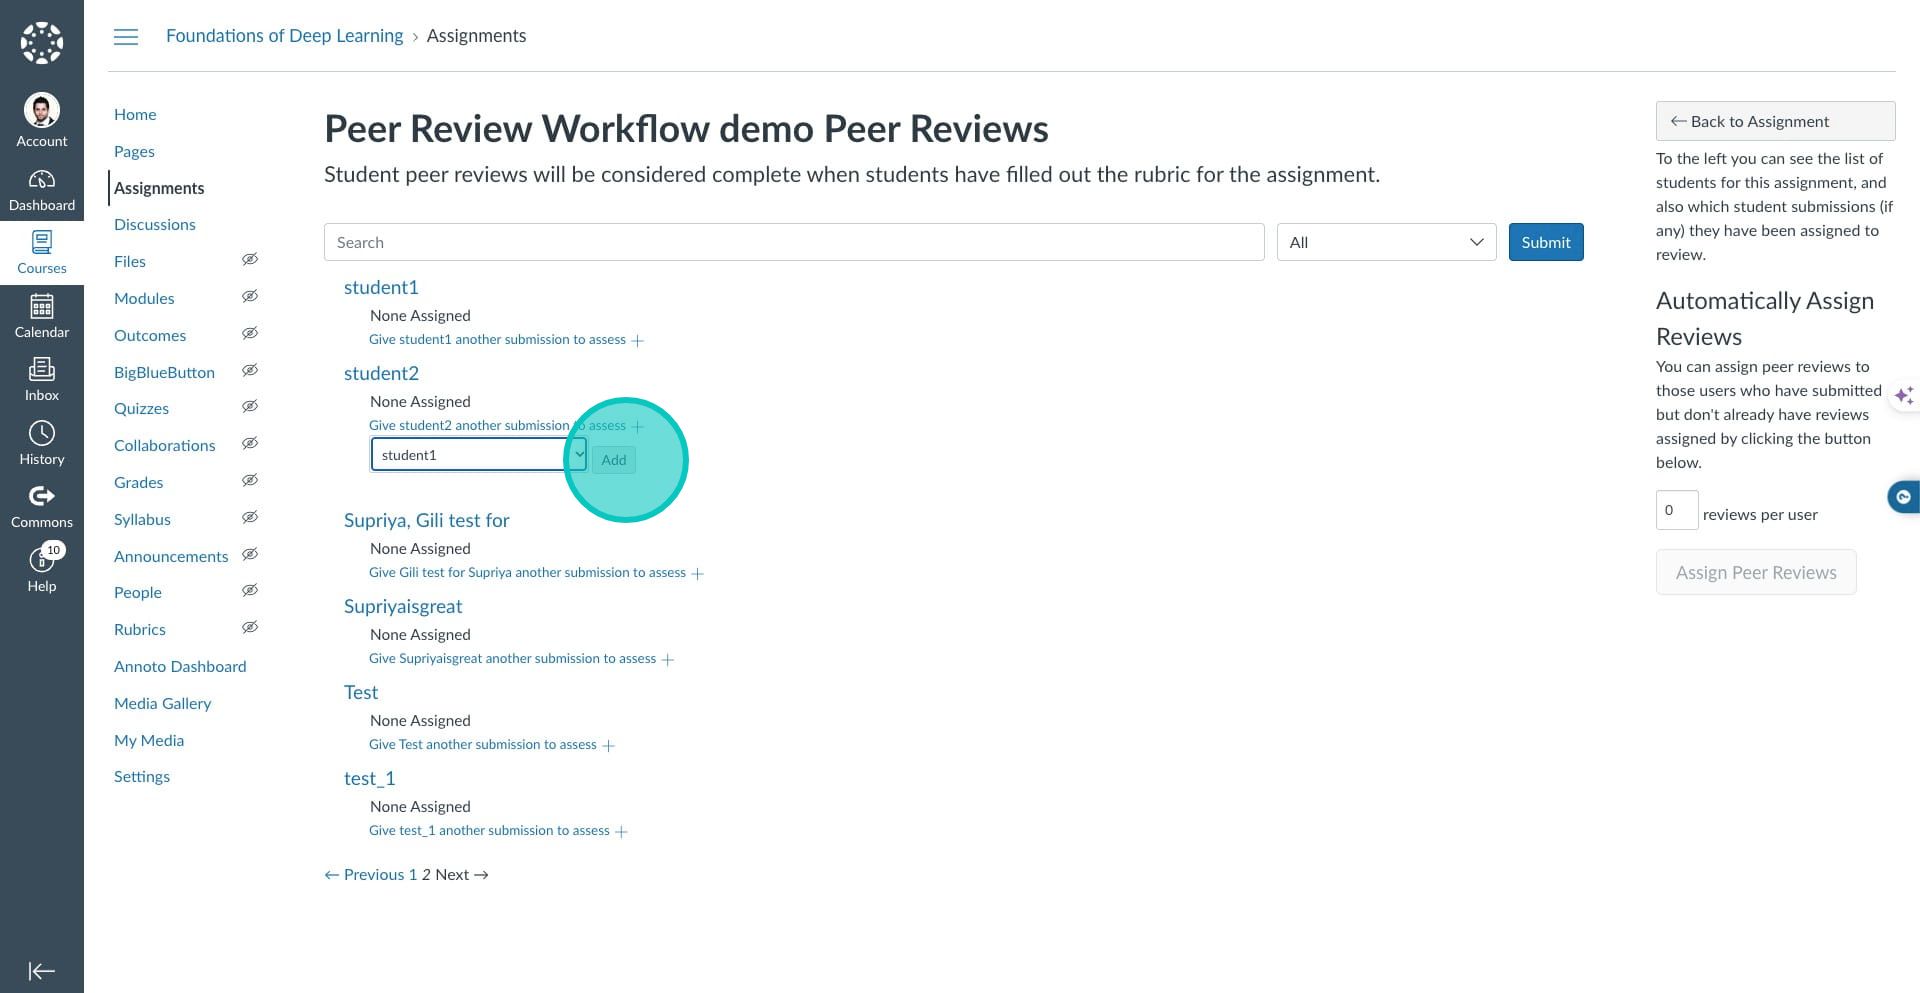
Task: Open the Canvas Dashboard icon
Action: (x=41, y=181)
